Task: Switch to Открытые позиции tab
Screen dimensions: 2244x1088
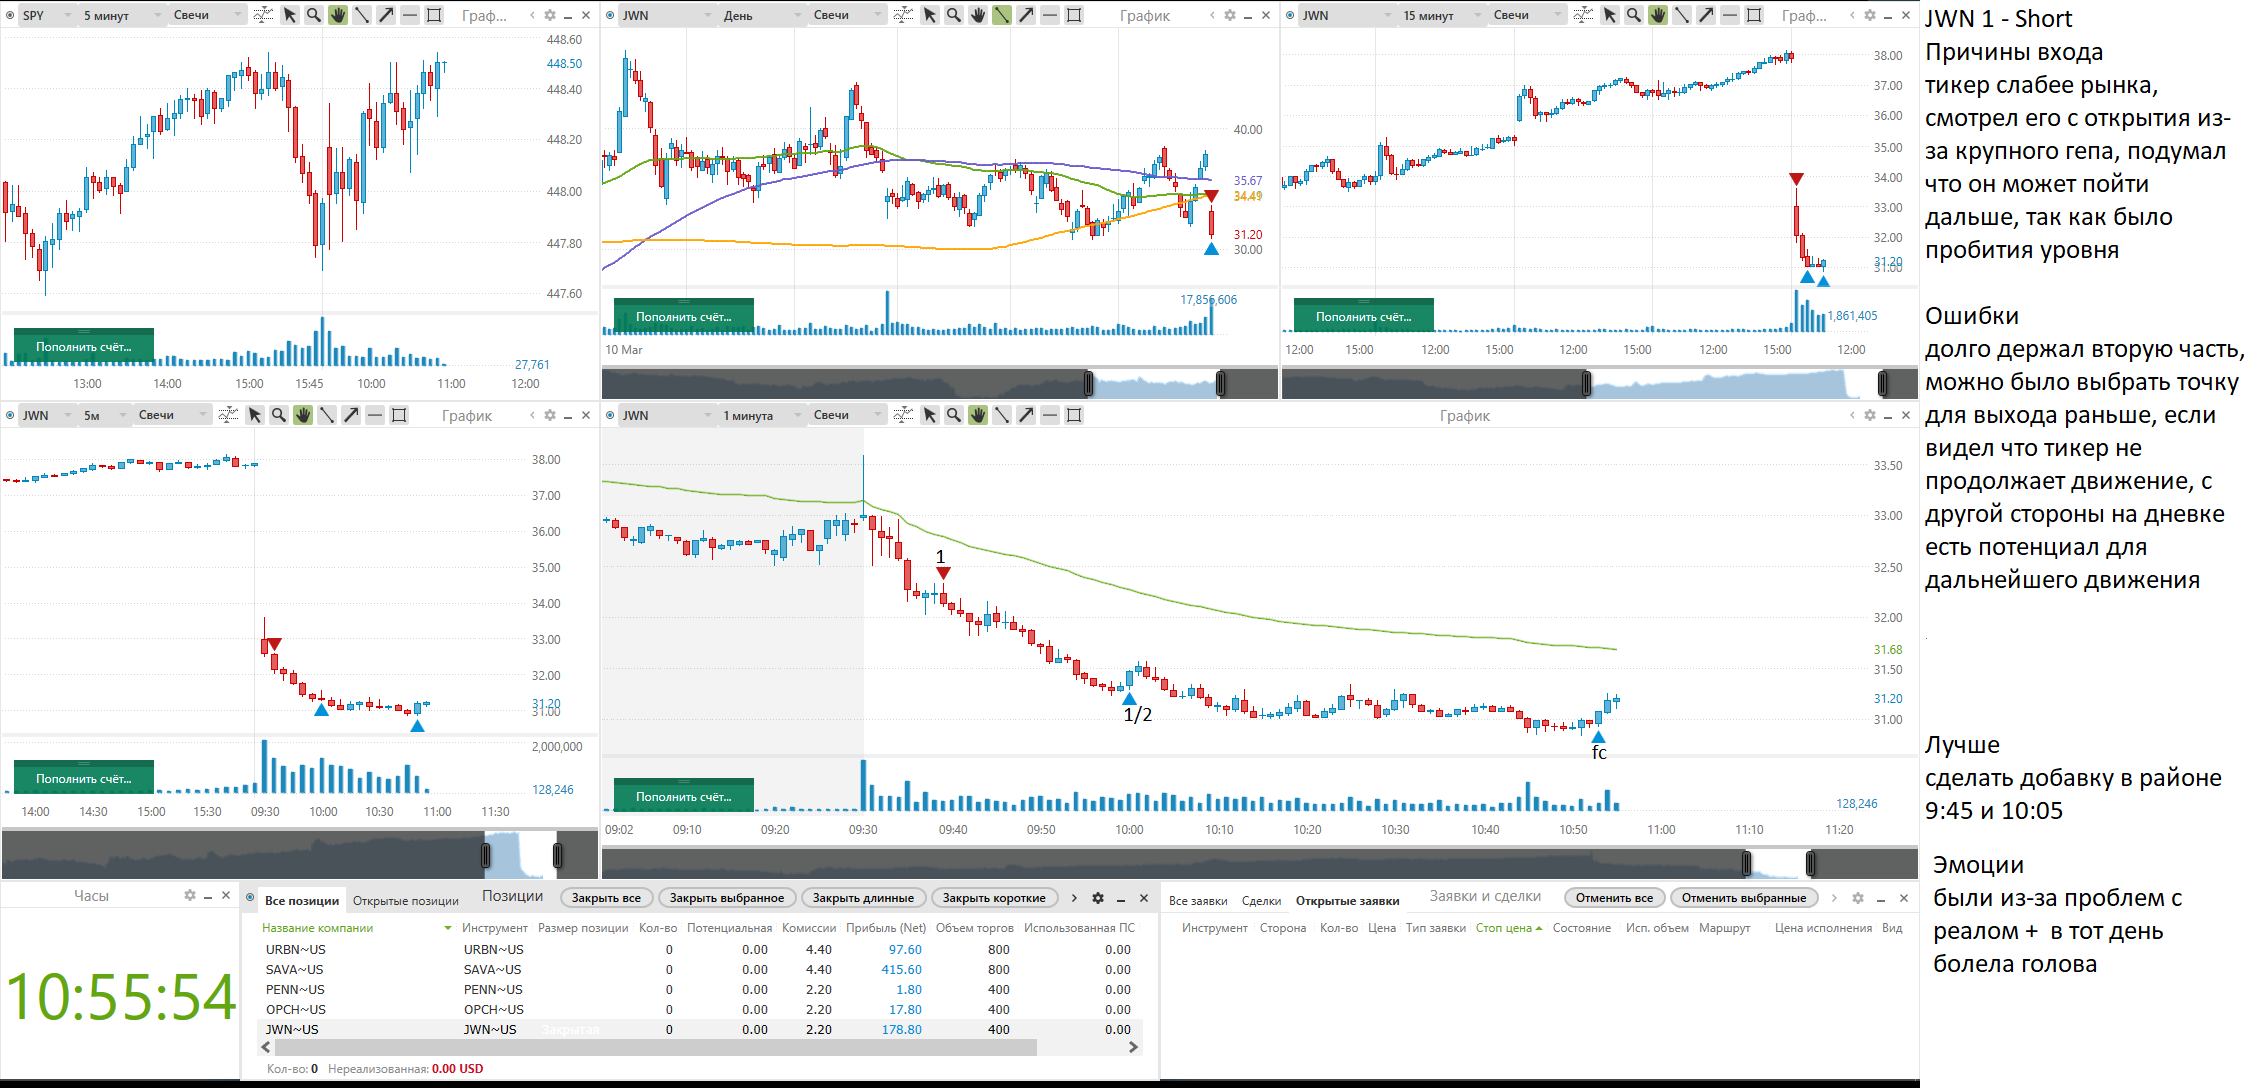Action: coord(405,901)
